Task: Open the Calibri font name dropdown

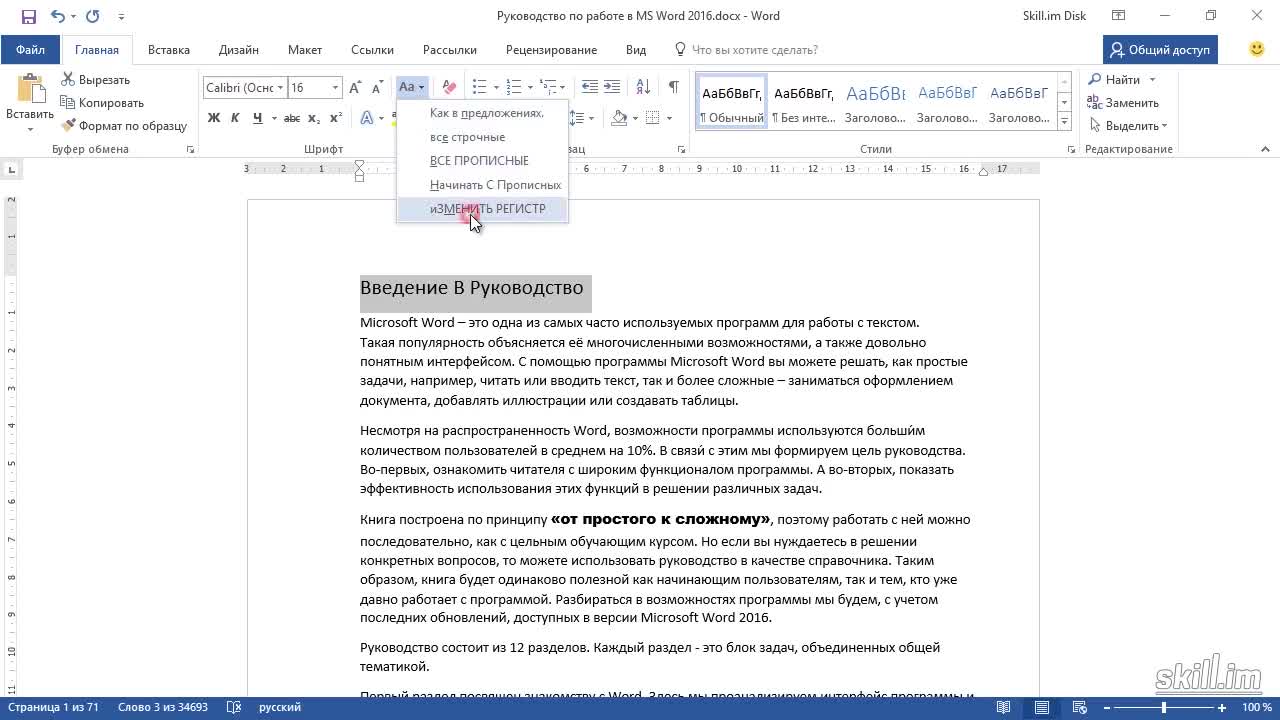Action: [x=281, y=88]
